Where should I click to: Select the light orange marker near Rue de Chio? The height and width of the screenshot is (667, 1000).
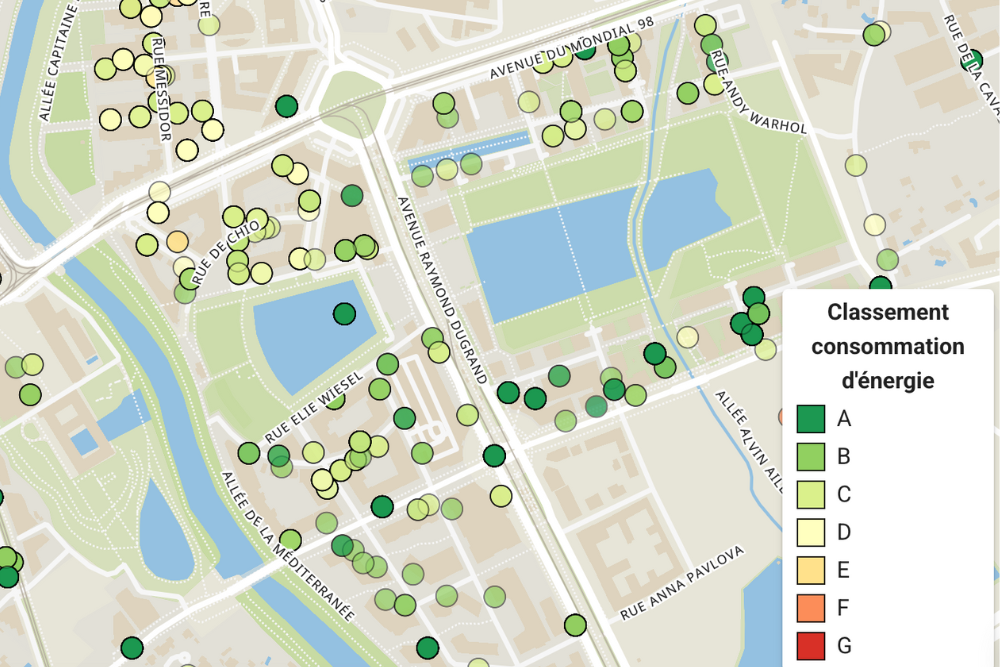pos(177,241)
